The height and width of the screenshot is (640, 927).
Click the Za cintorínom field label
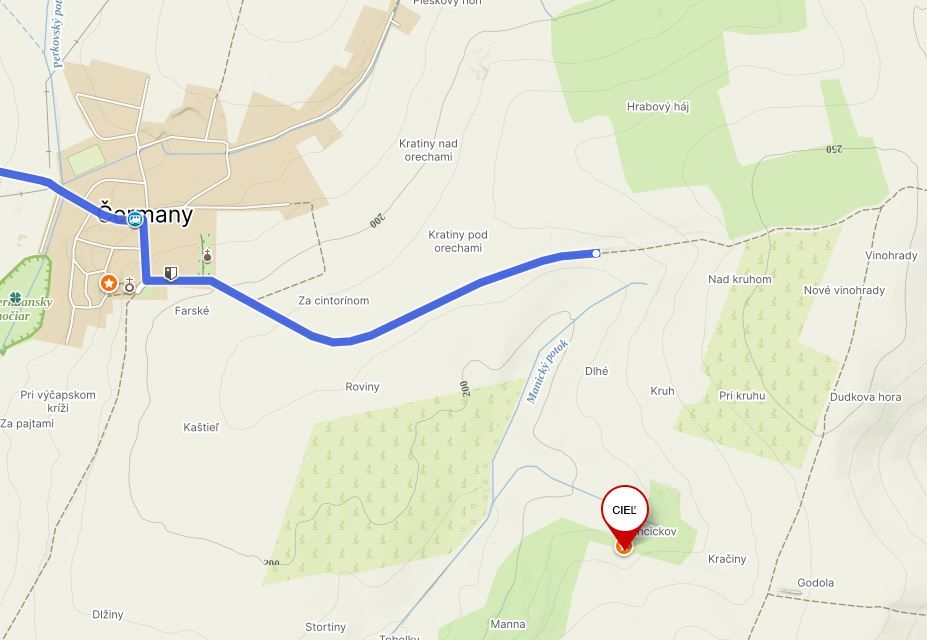tap(333, 300)
